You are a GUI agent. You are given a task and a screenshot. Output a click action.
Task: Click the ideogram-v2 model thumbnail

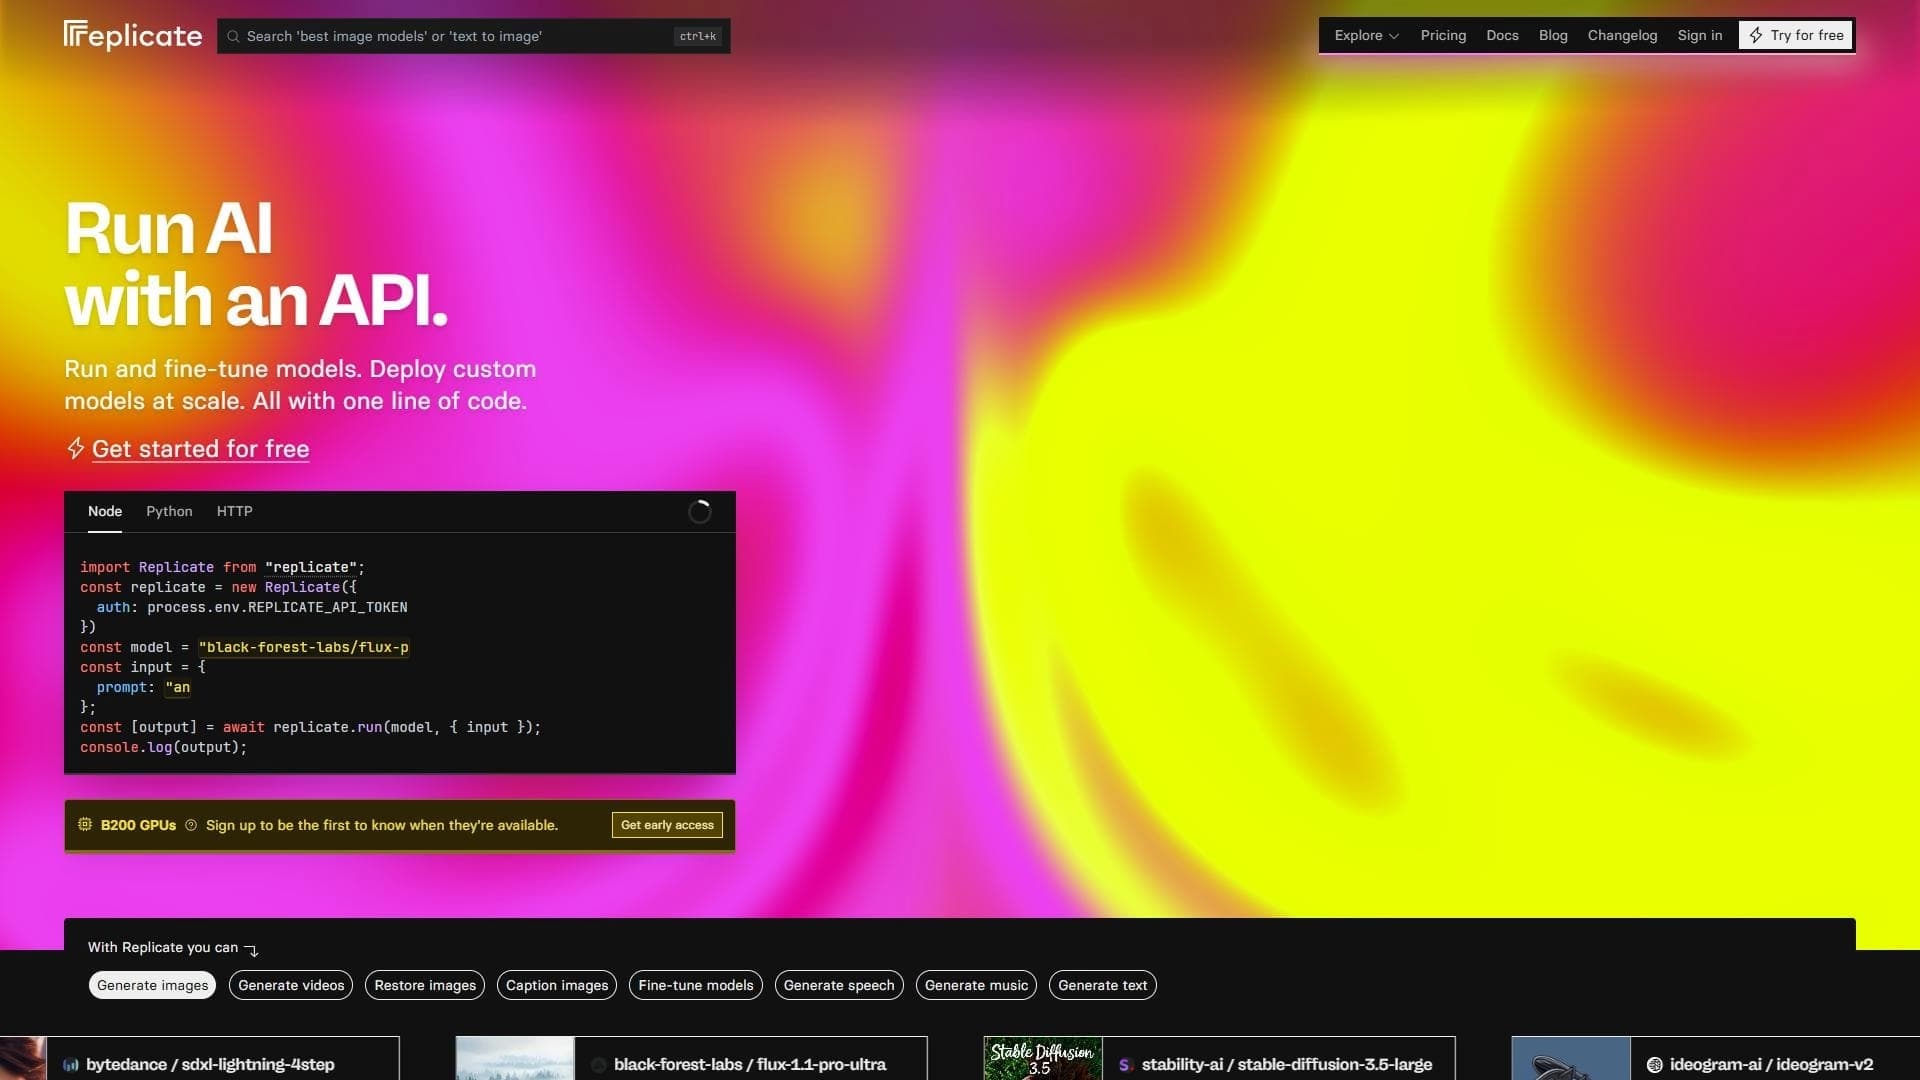pyautogui.click(x=1571, y=1058)
